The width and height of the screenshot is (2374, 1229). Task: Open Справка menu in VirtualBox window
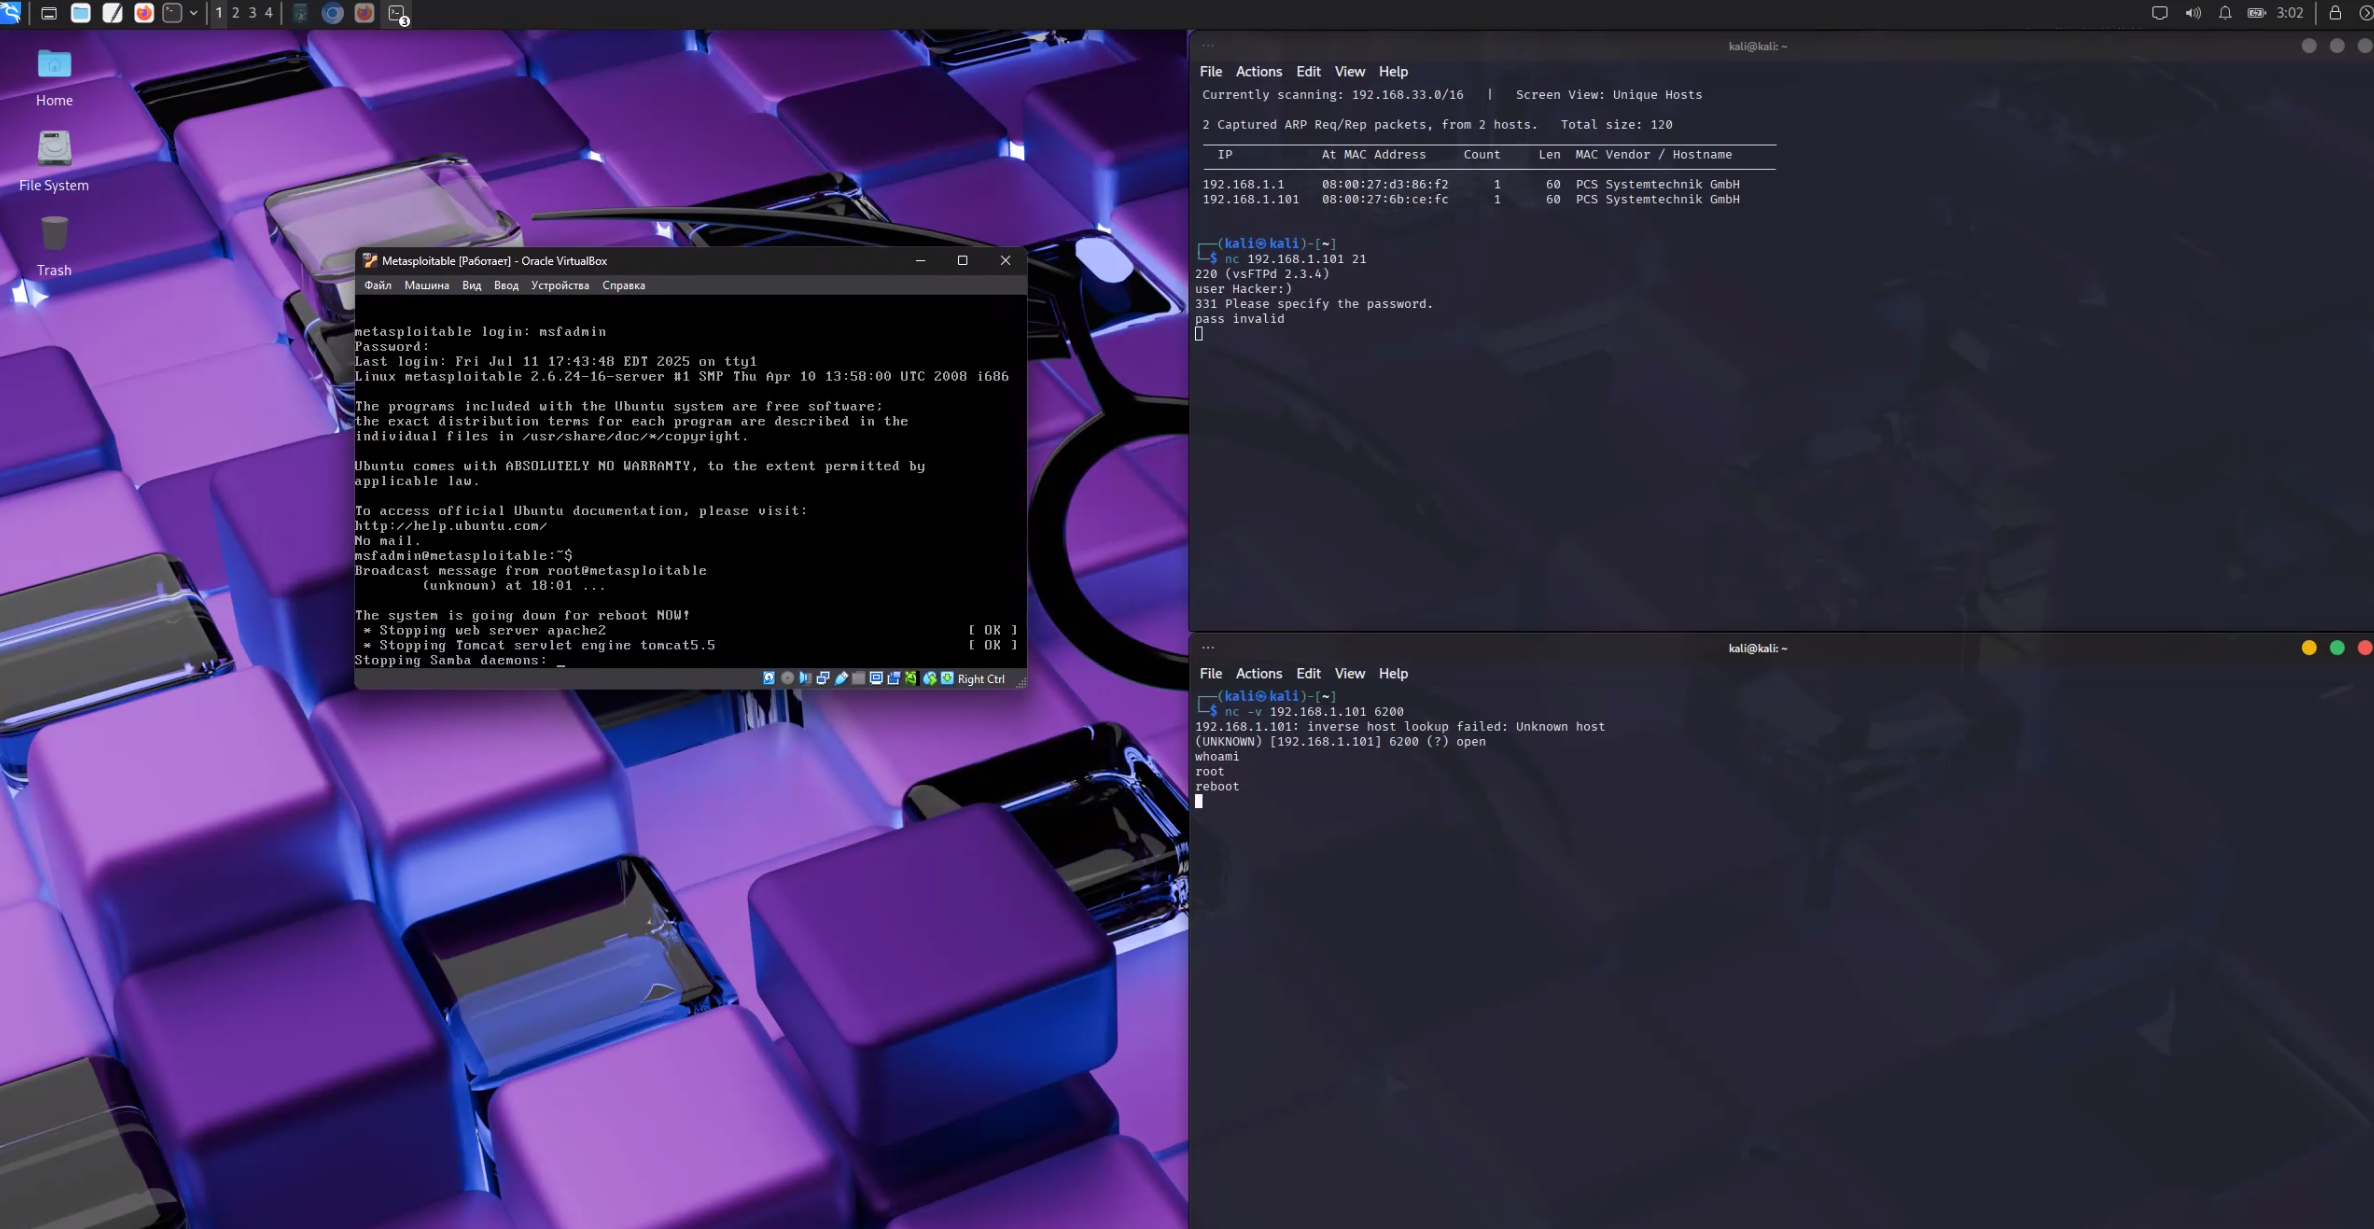coord(624,285)
